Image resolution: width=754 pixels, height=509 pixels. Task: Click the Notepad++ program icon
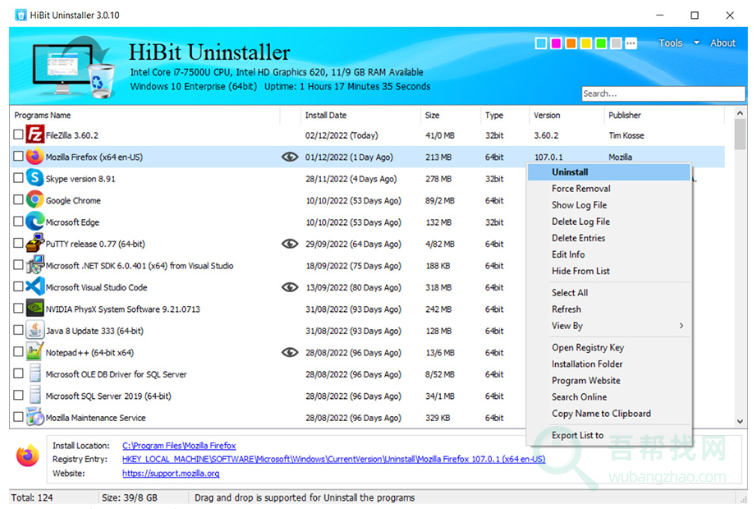click(35, 352)
